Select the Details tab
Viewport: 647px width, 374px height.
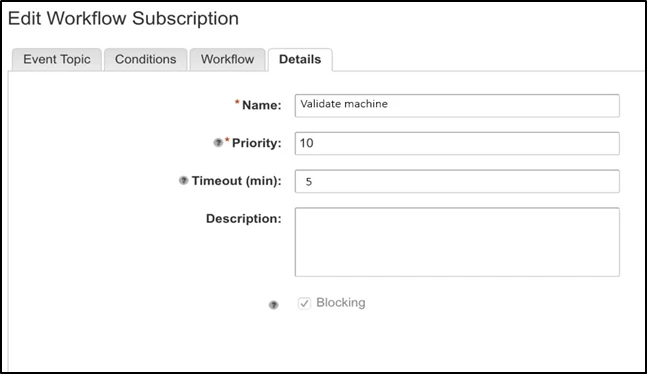[x=300, y=59]
